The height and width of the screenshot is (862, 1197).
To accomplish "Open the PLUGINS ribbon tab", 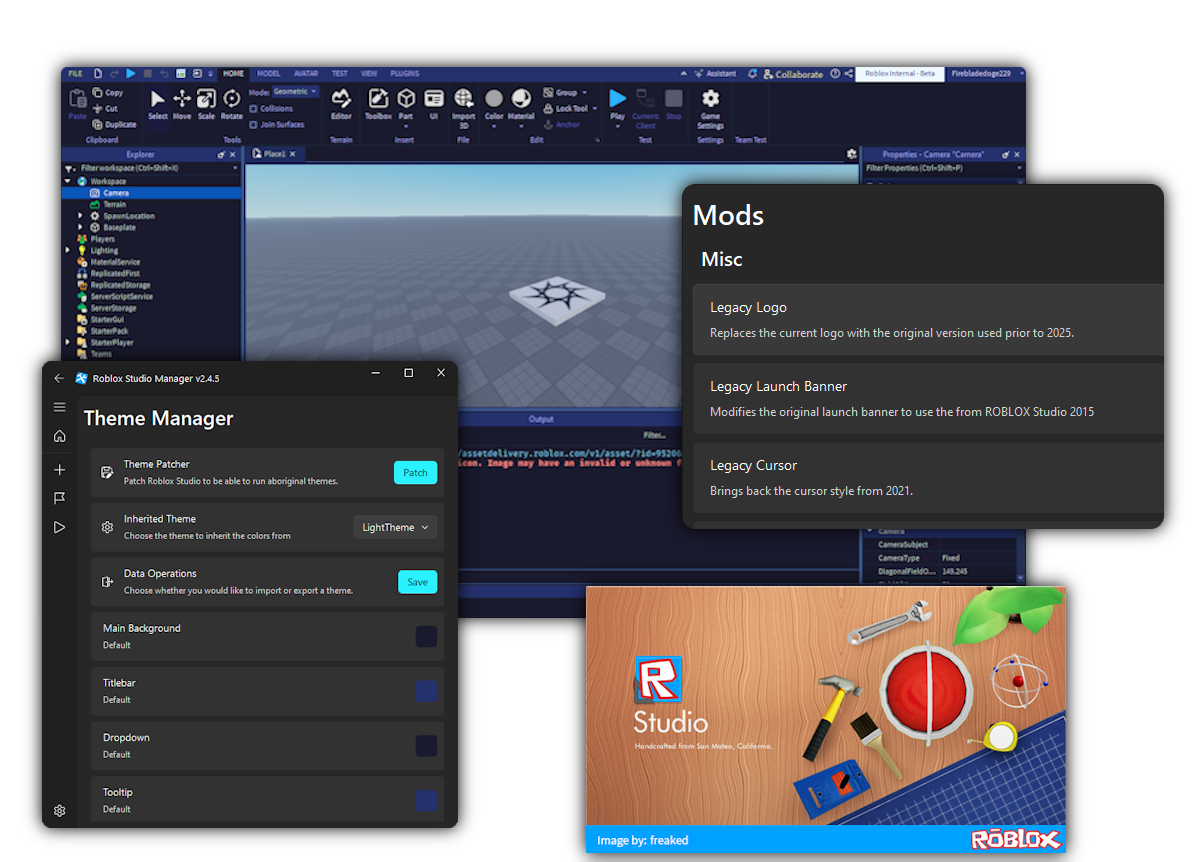I will pyautogui.click(x=404, y=74).
